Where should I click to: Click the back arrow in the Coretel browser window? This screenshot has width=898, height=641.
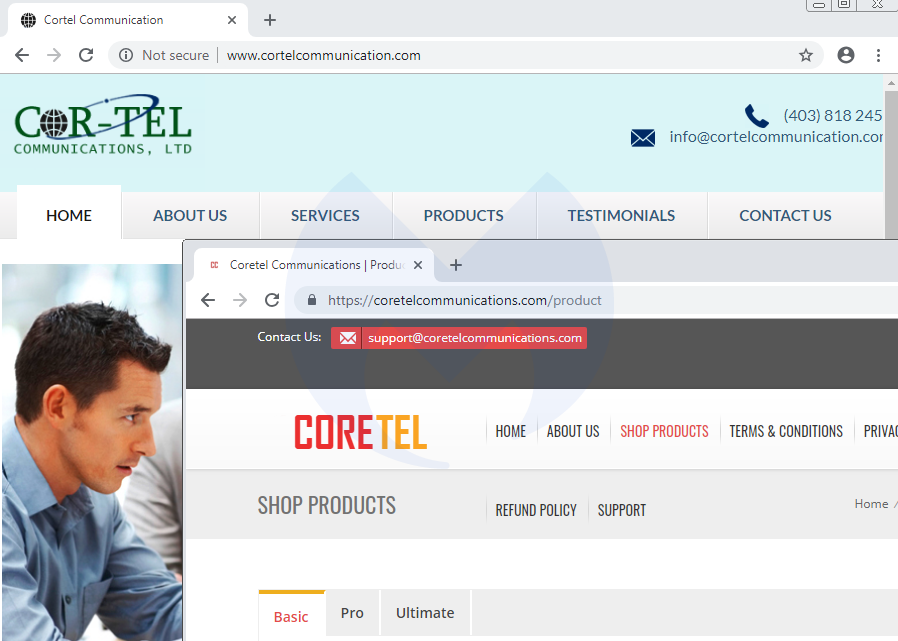click(208, 300)
